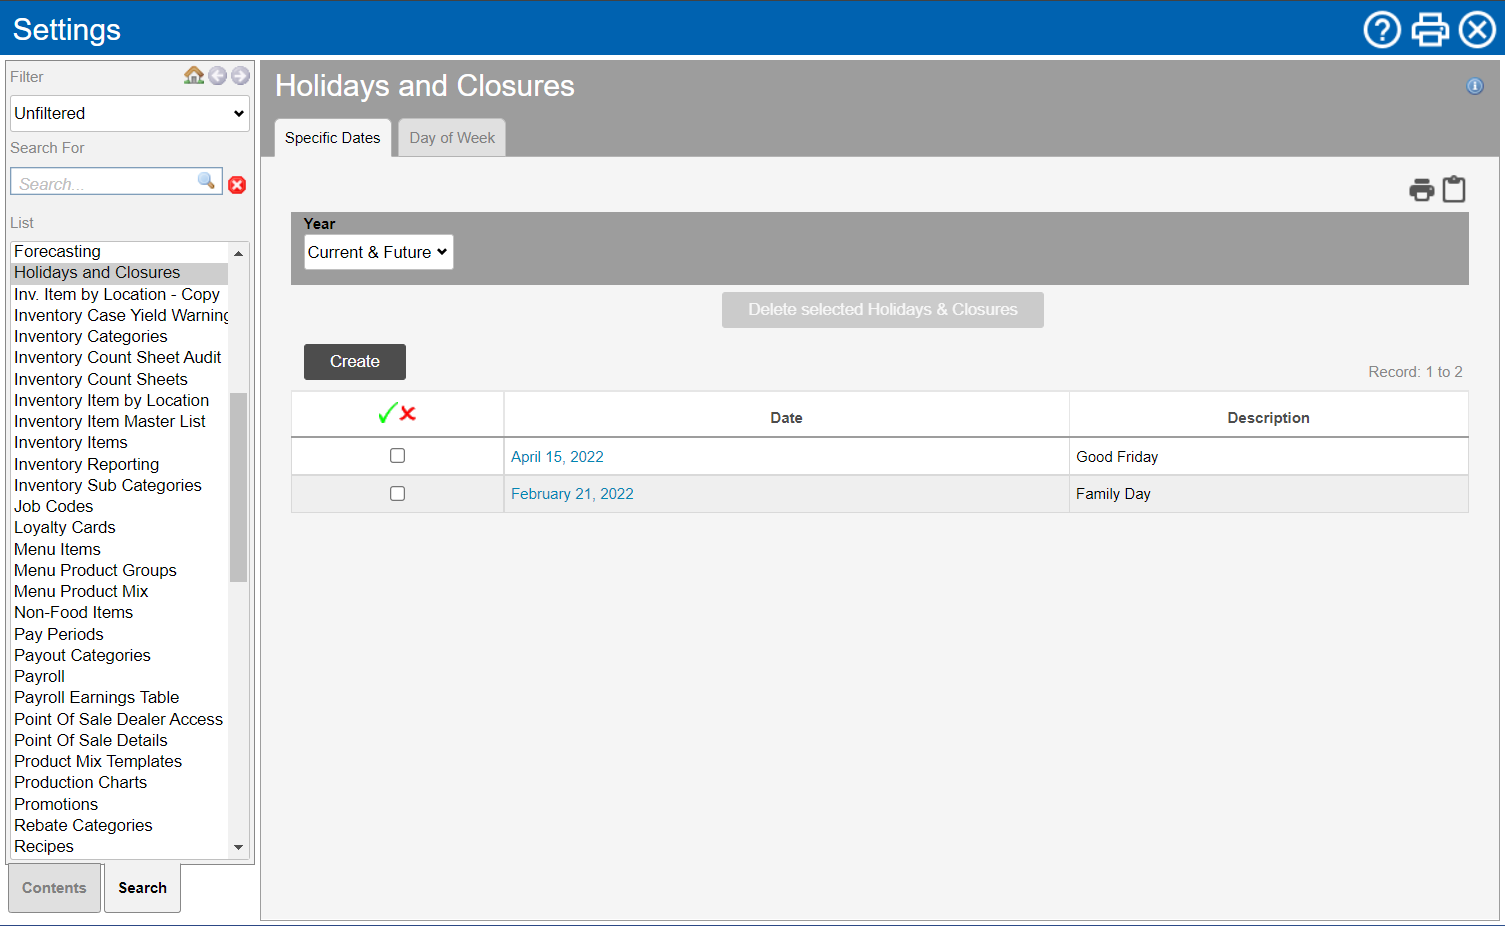Screen dimensions: 1505x926
Task: Click the Search input field
Action: (x=105, y=184)
